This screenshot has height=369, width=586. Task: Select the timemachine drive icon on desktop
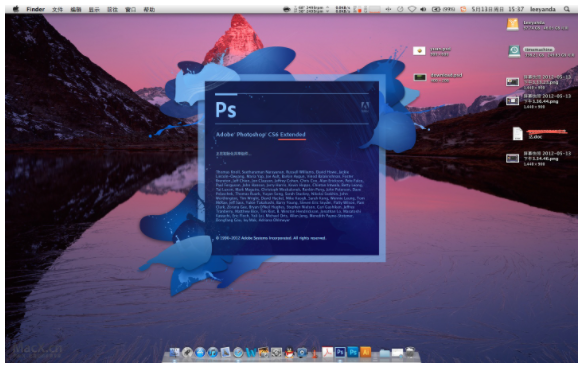[x=514, y=51]
